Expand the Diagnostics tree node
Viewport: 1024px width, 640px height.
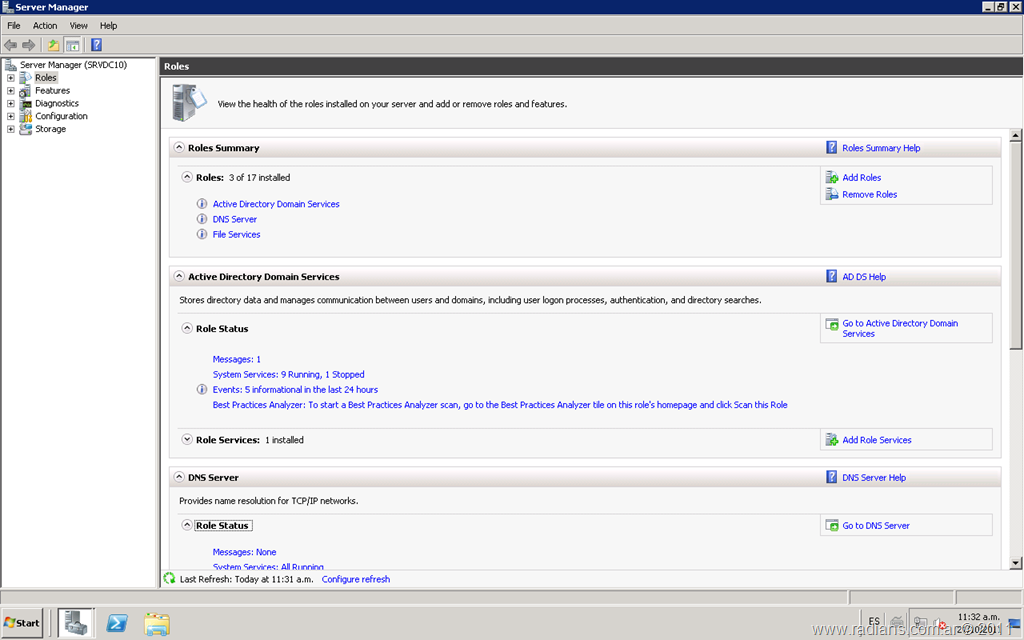click(x=11, y=104)
